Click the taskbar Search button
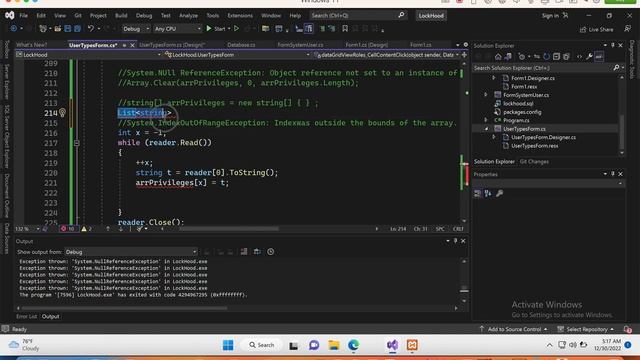The width and height of the screenshot is (640, 360). pos(262,345)
